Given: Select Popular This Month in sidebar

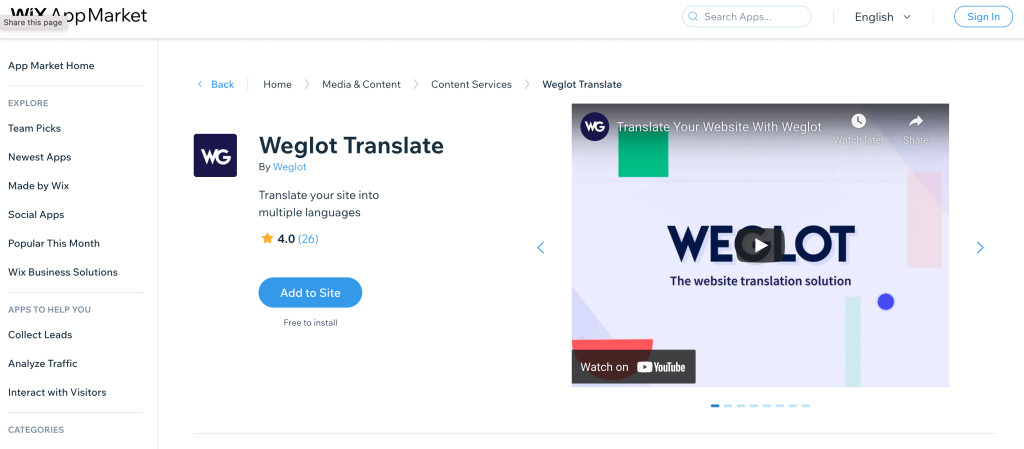Looking at the screenshot, I should [54, 243].
